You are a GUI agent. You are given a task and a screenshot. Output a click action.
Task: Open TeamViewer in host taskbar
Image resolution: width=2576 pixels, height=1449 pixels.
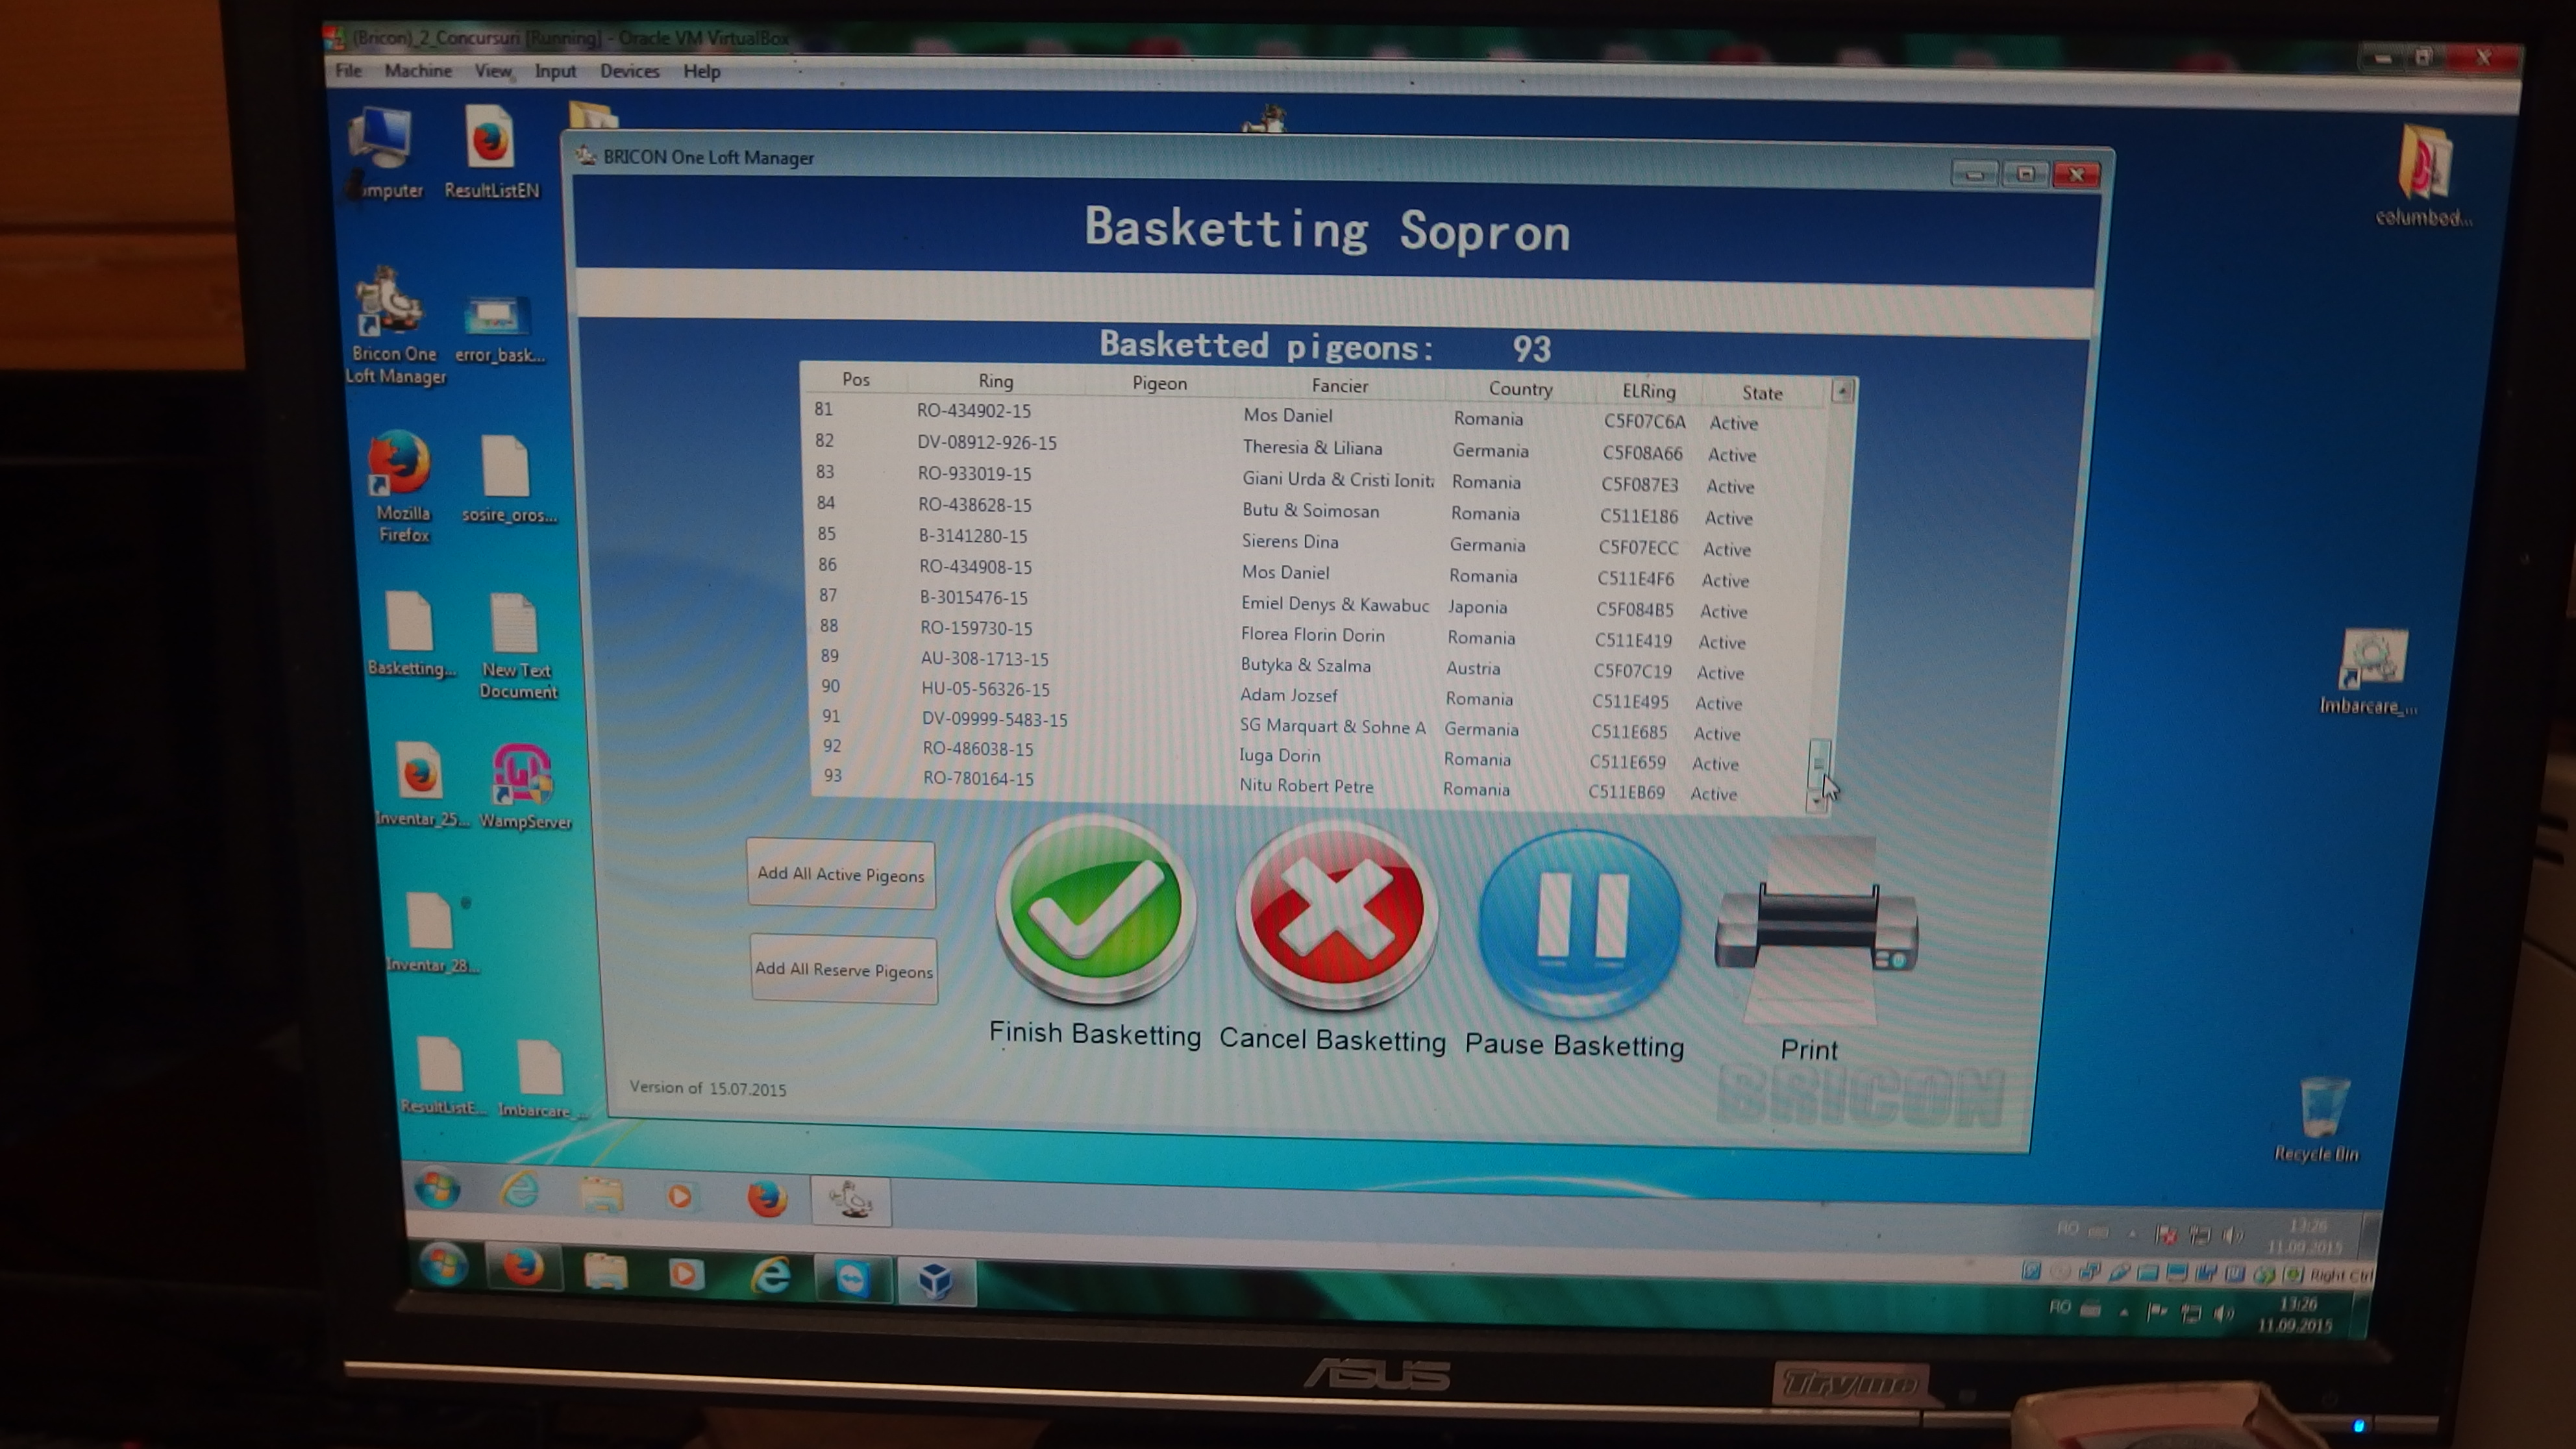tap(853, 1279)
